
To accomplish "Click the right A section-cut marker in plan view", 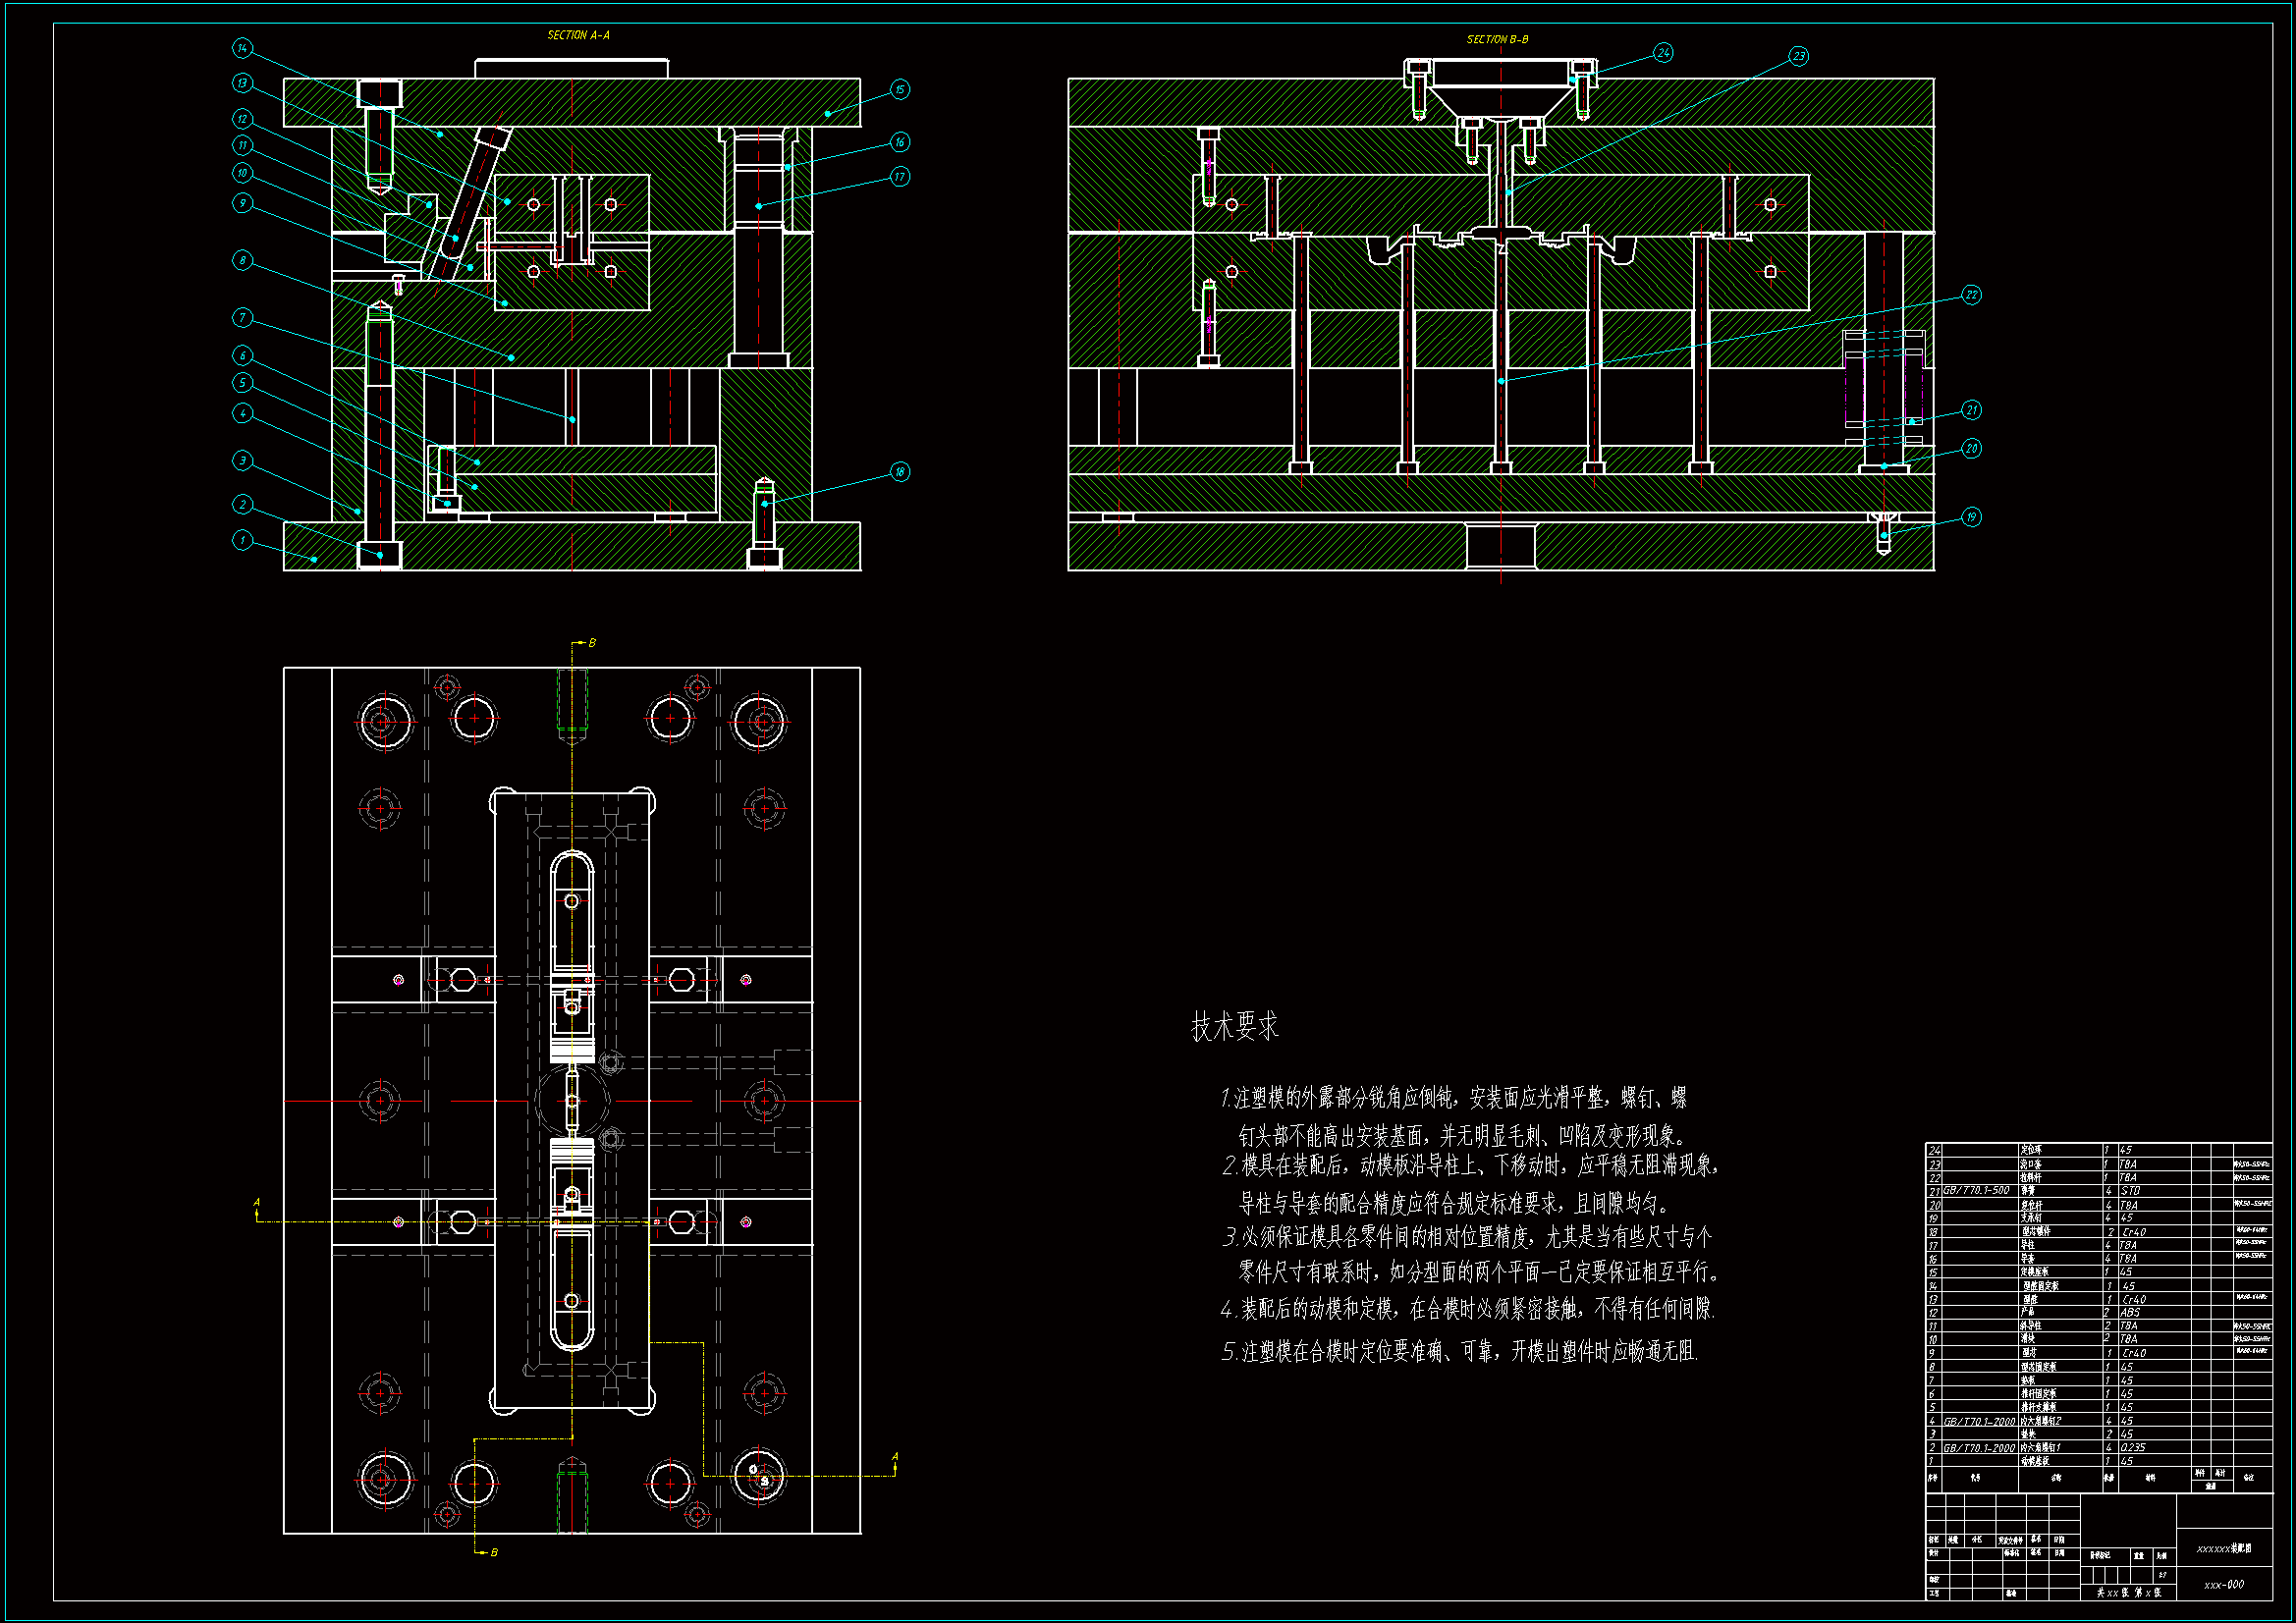I will [x=895, y=1458].
